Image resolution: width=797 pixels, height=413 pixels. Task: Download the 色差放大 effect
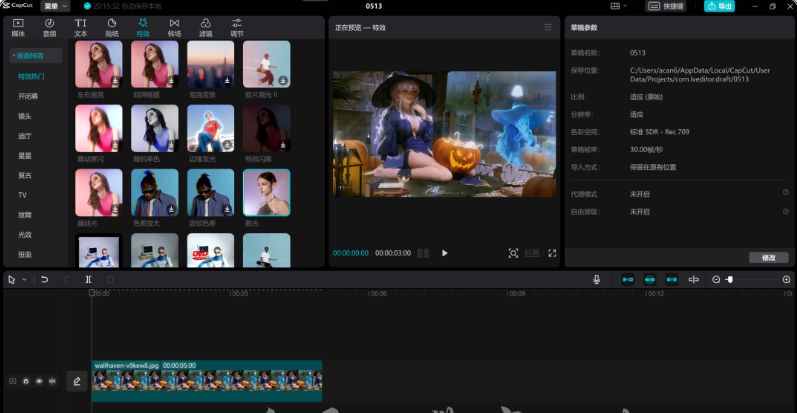point(171,209)
